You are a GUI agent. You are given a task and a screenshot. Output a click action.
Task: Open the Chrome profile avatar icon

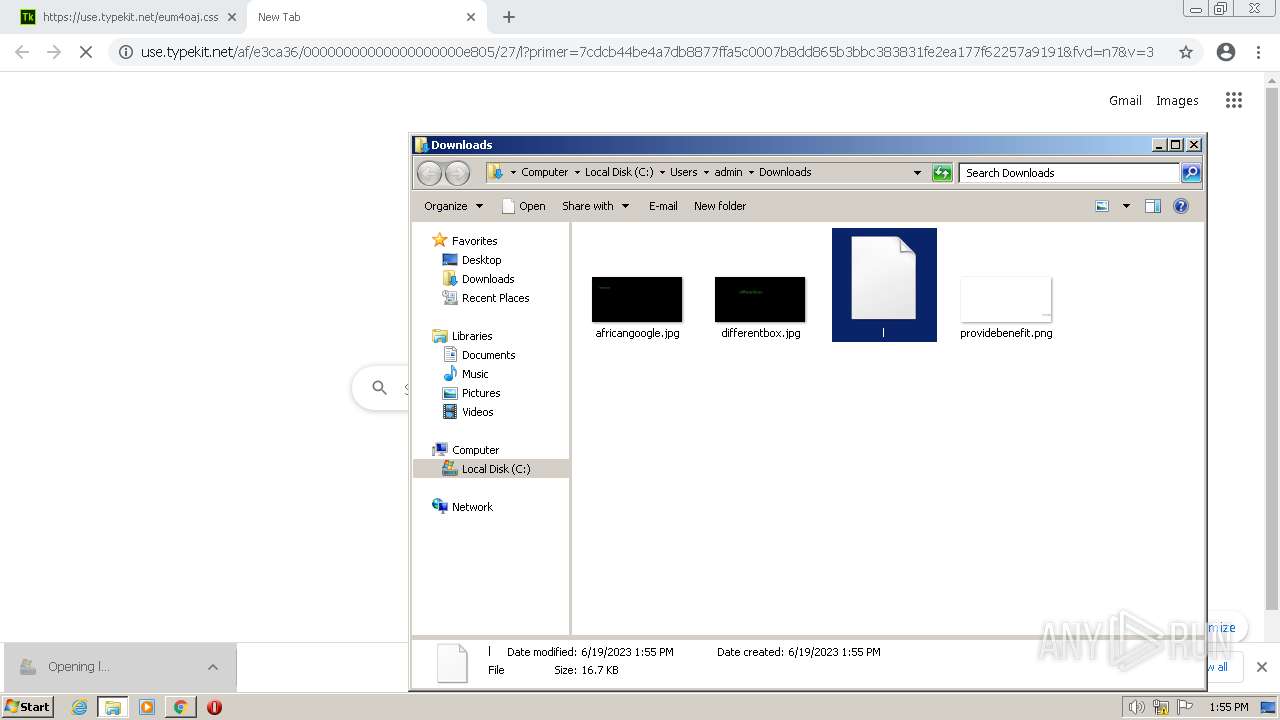(1226, 52)
